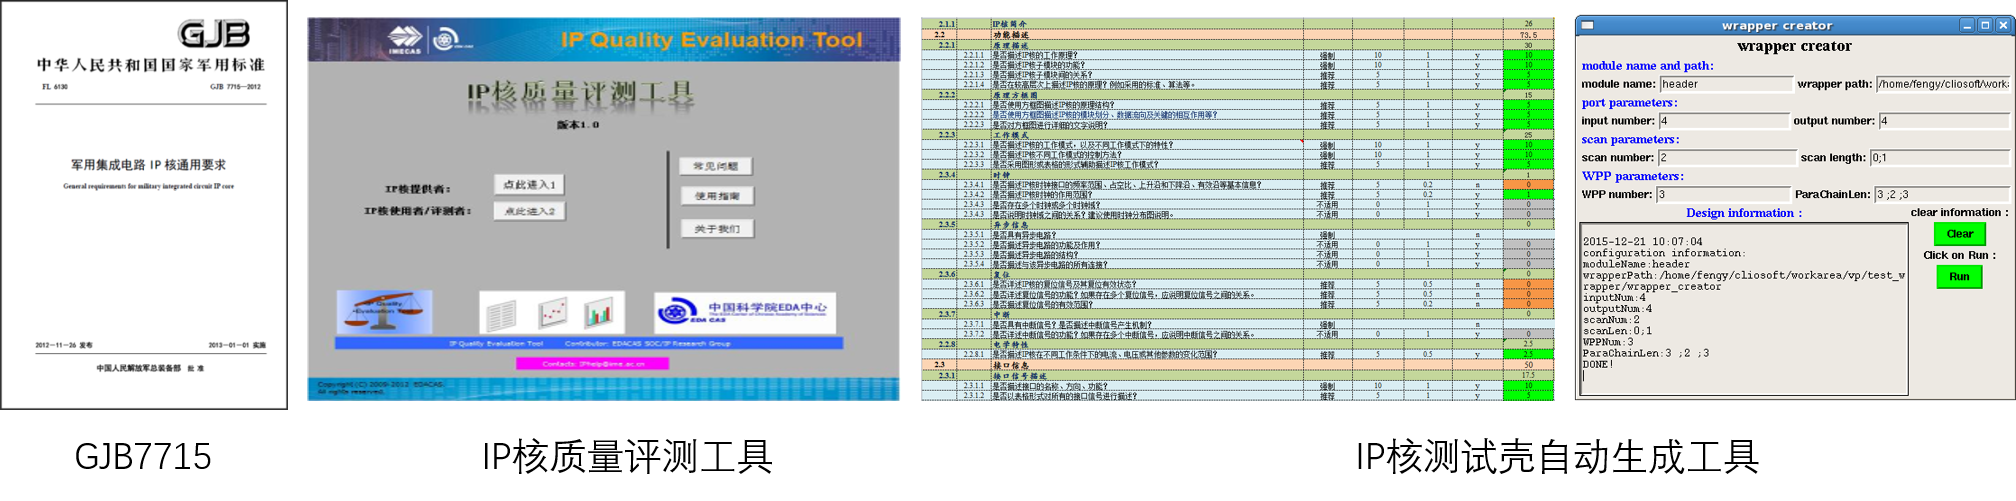Click the balance scale evaluation image
The width and height of the screenshot is (2016, 501).
(384, 312)
